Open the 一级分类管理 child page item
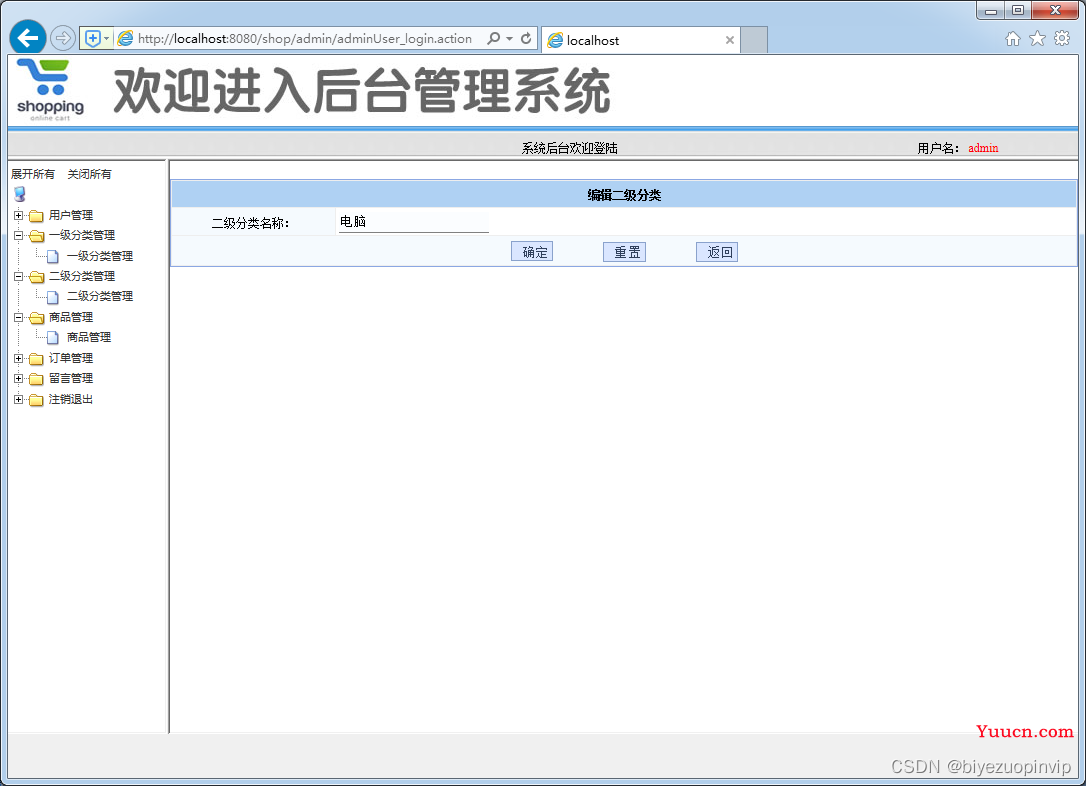The image size is (1086, 786). [100, 256]
